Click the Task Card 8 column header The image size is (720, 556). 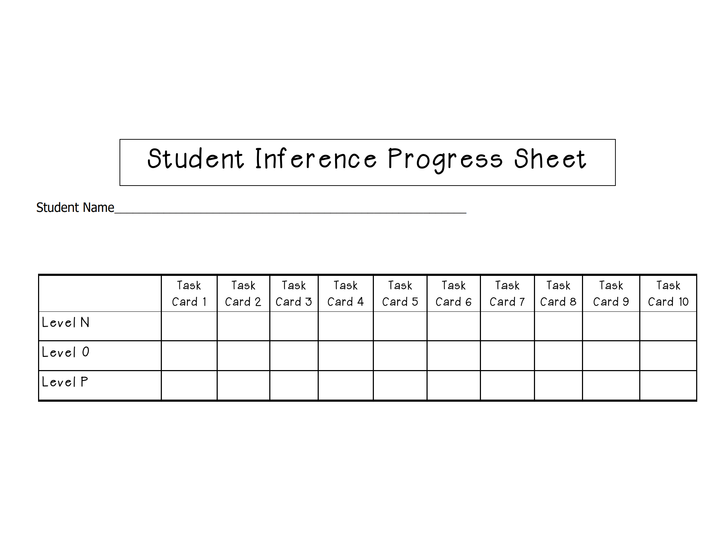tap(558, 293)
